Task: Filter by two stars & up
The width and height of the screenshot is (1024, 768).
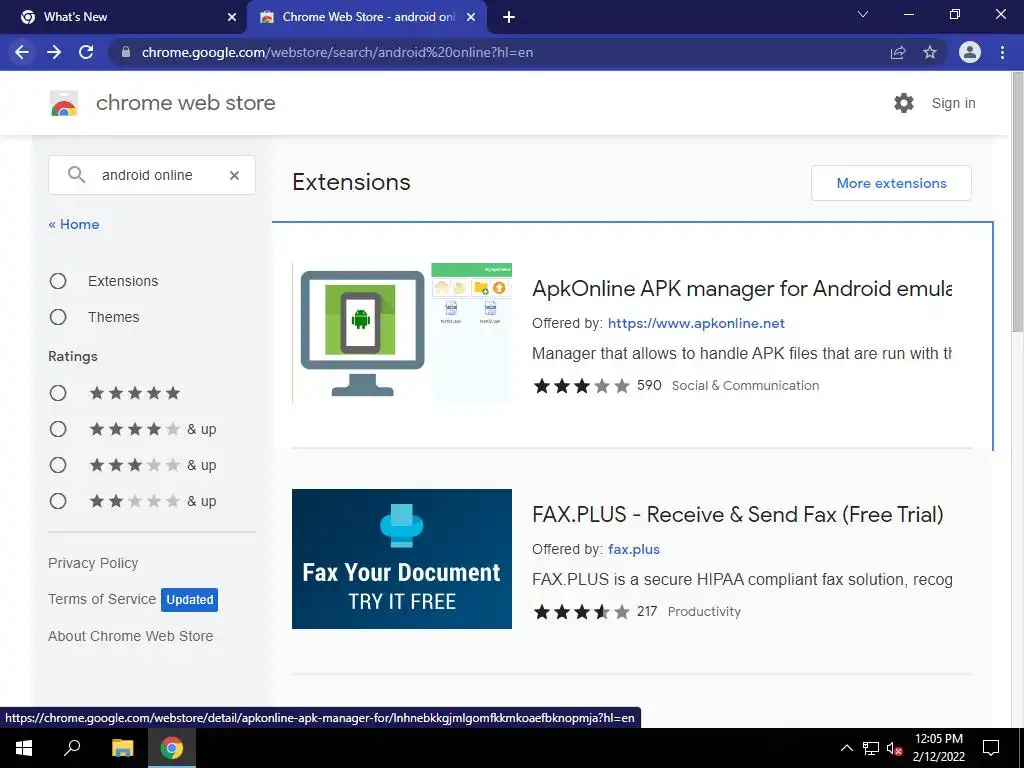Action: 58,501
